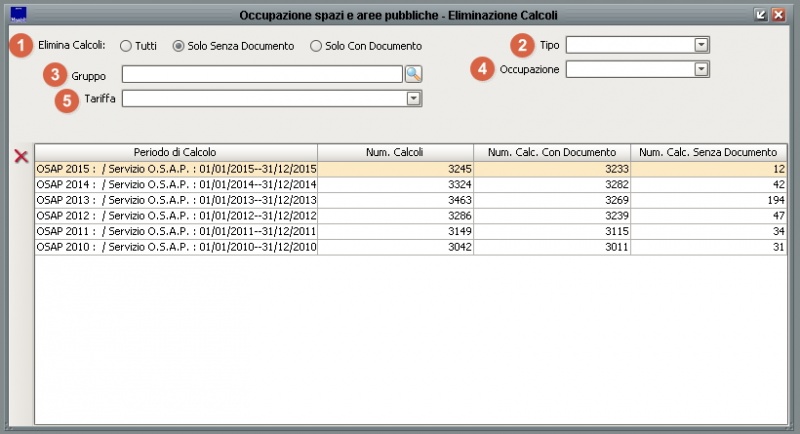The height and width of the screenshot is (434, 800).
Task: Click the 3245 Num. Calcoli cell
Action: point(395,169)
